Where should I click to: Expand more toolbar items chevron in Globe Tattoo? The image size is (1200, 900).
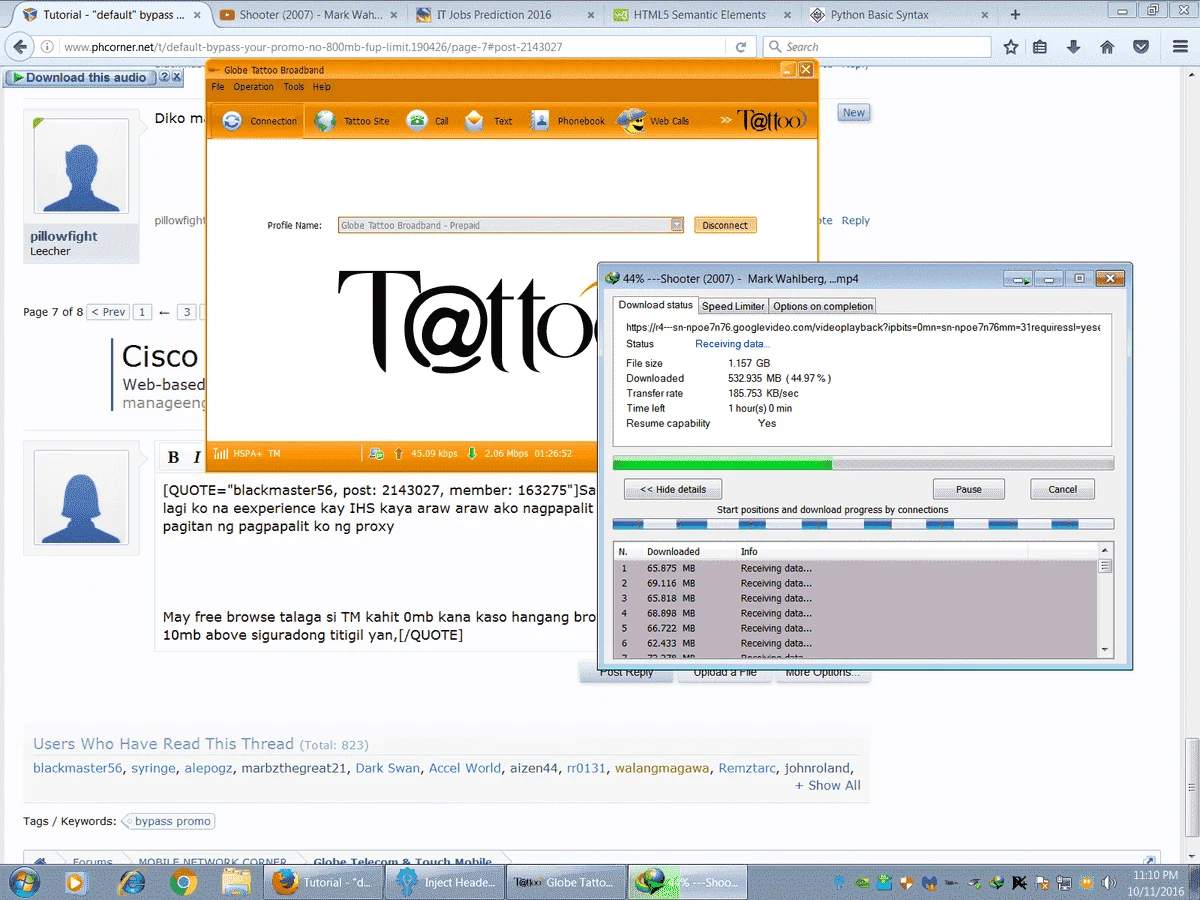(x=725, y=121)
